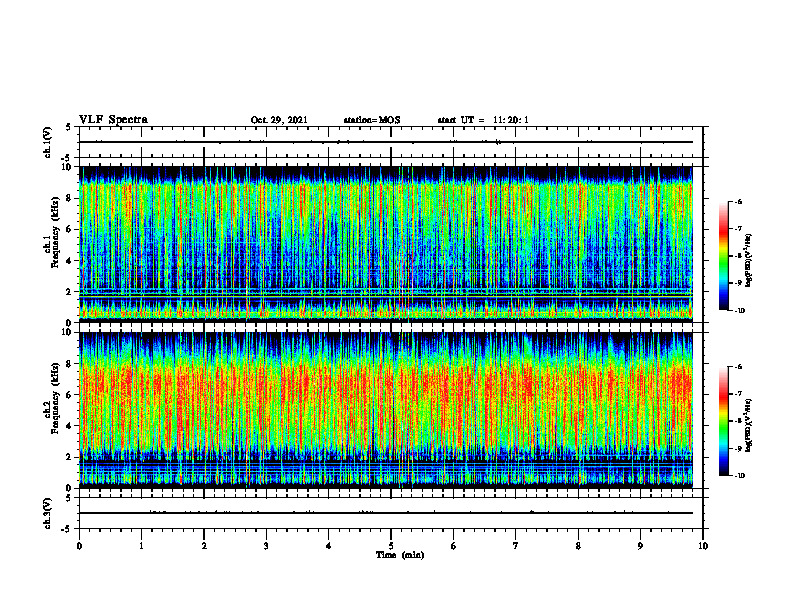The height and width of the screenshot is (612, 792).
Task: Click the ch.1 spectrogram color scale bar
Action: pyautogui.click(x=723, y=256)
